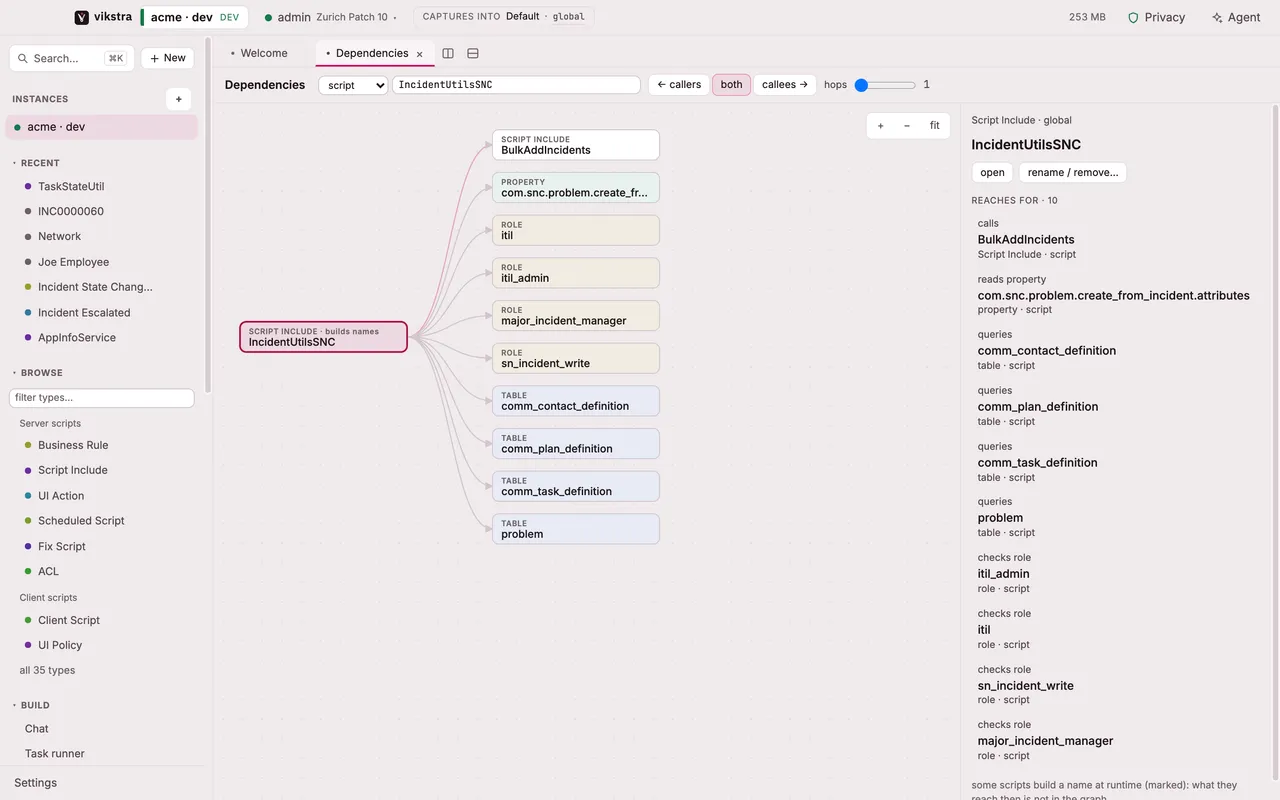The width and height of the screenshot is (1280, 800).
Task: Click the vikstra logo icon
Action: point(82,17)
